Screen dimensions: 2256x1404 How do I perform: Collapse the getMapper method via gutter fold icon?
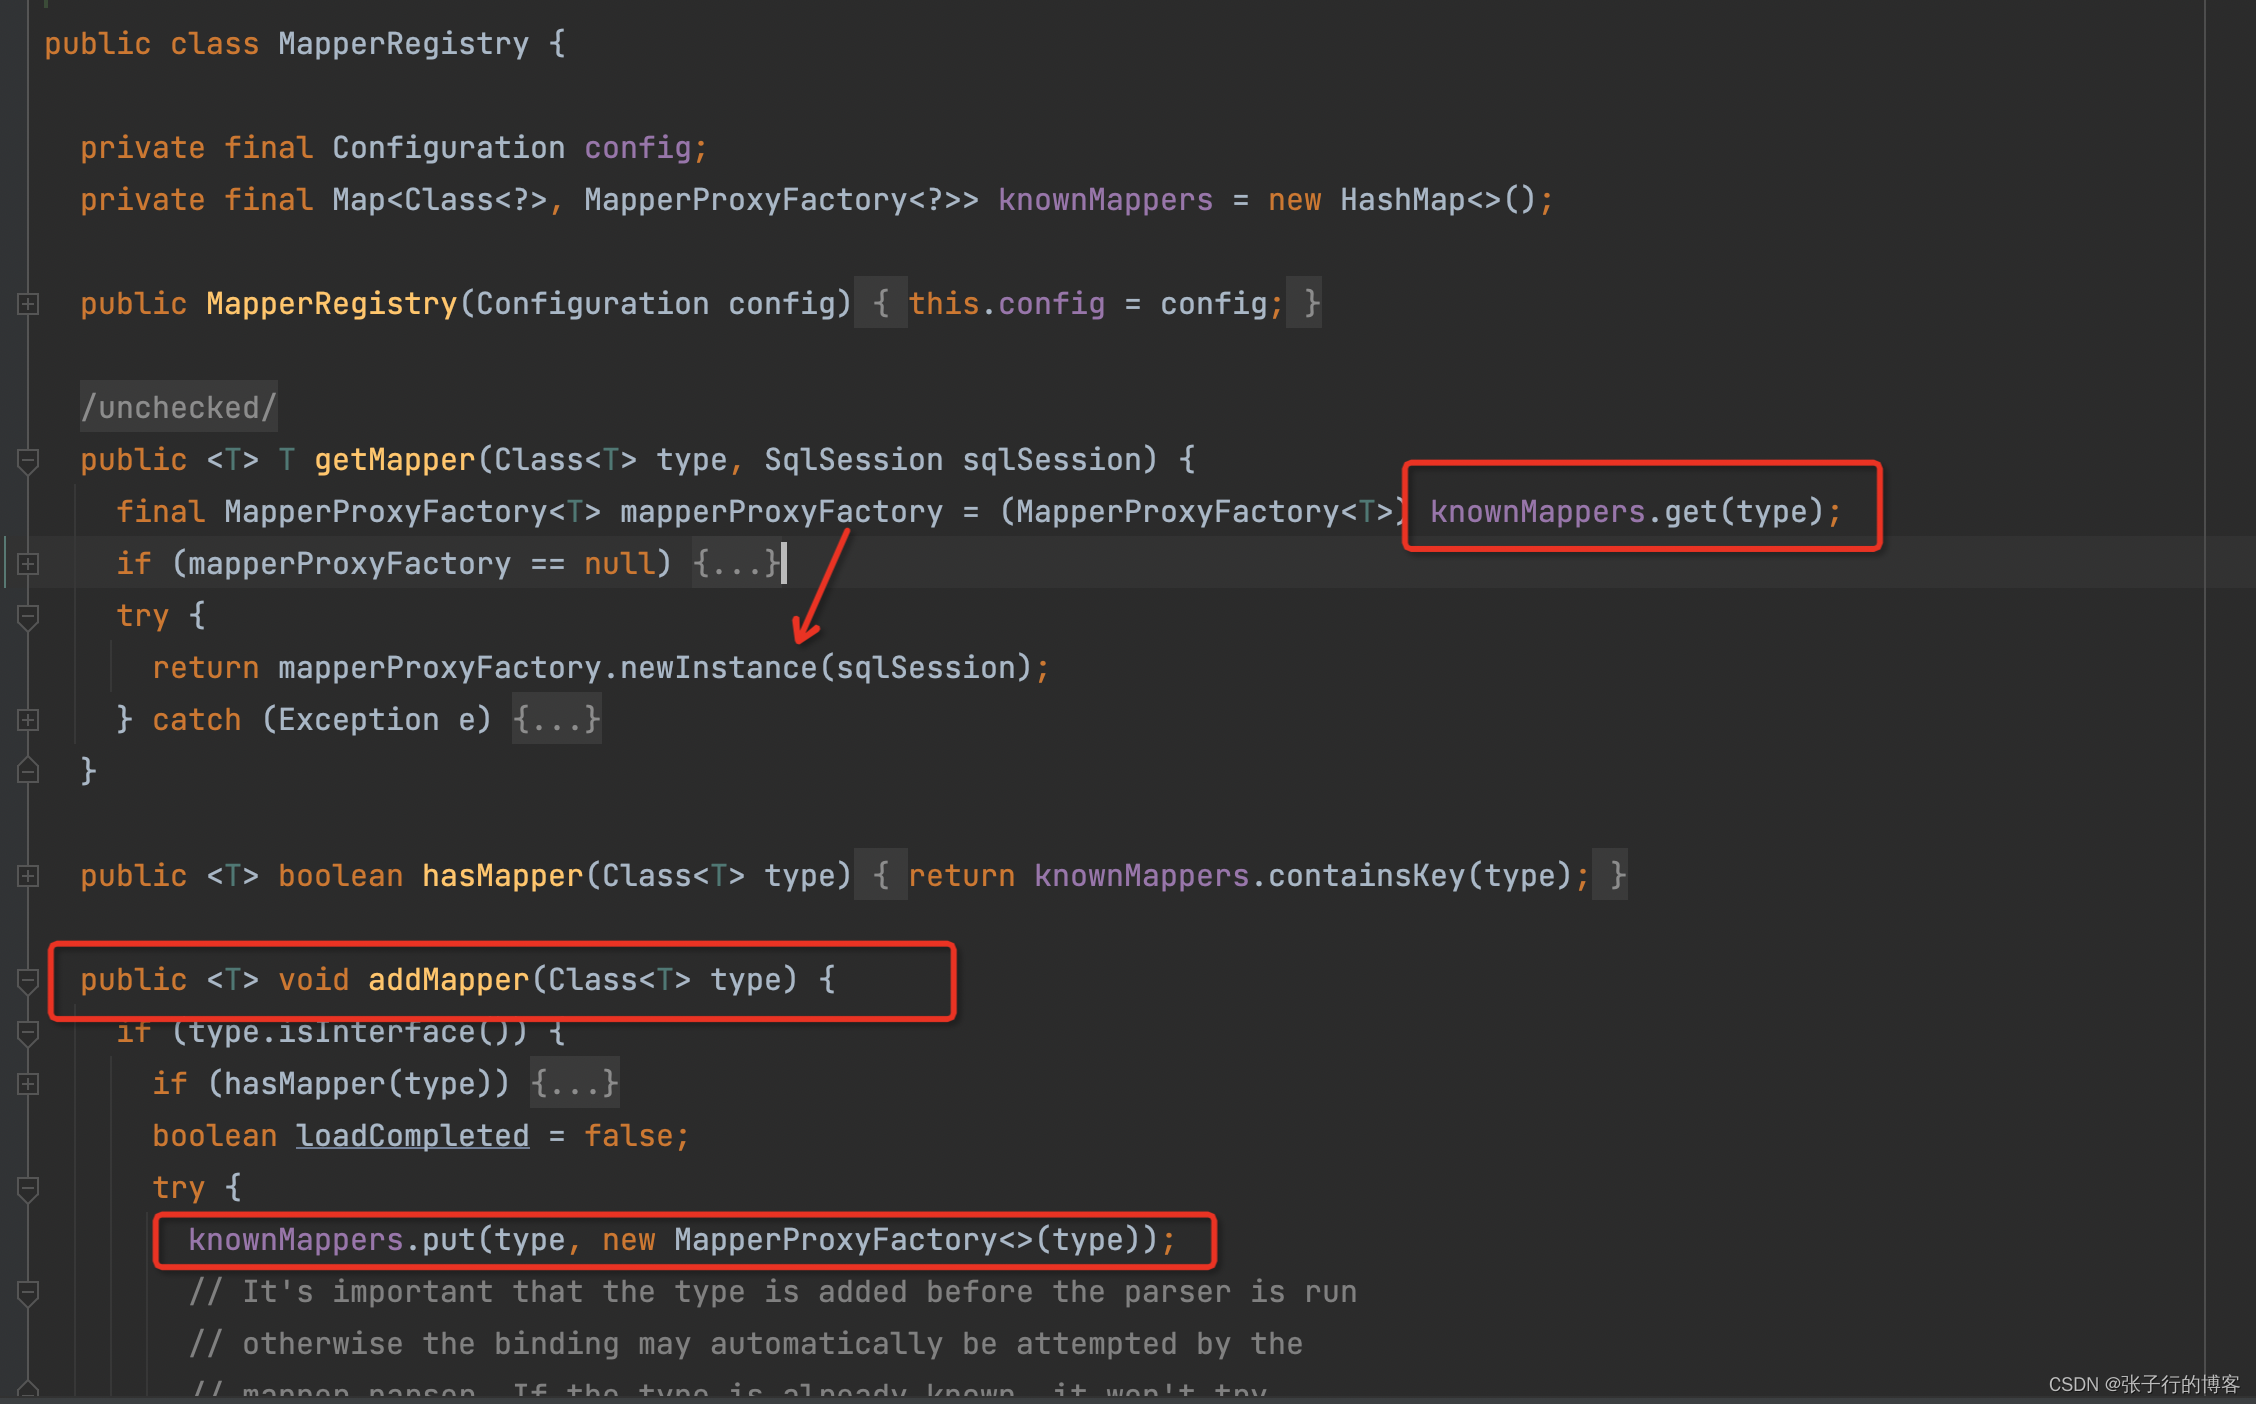(x=28, y=460)
